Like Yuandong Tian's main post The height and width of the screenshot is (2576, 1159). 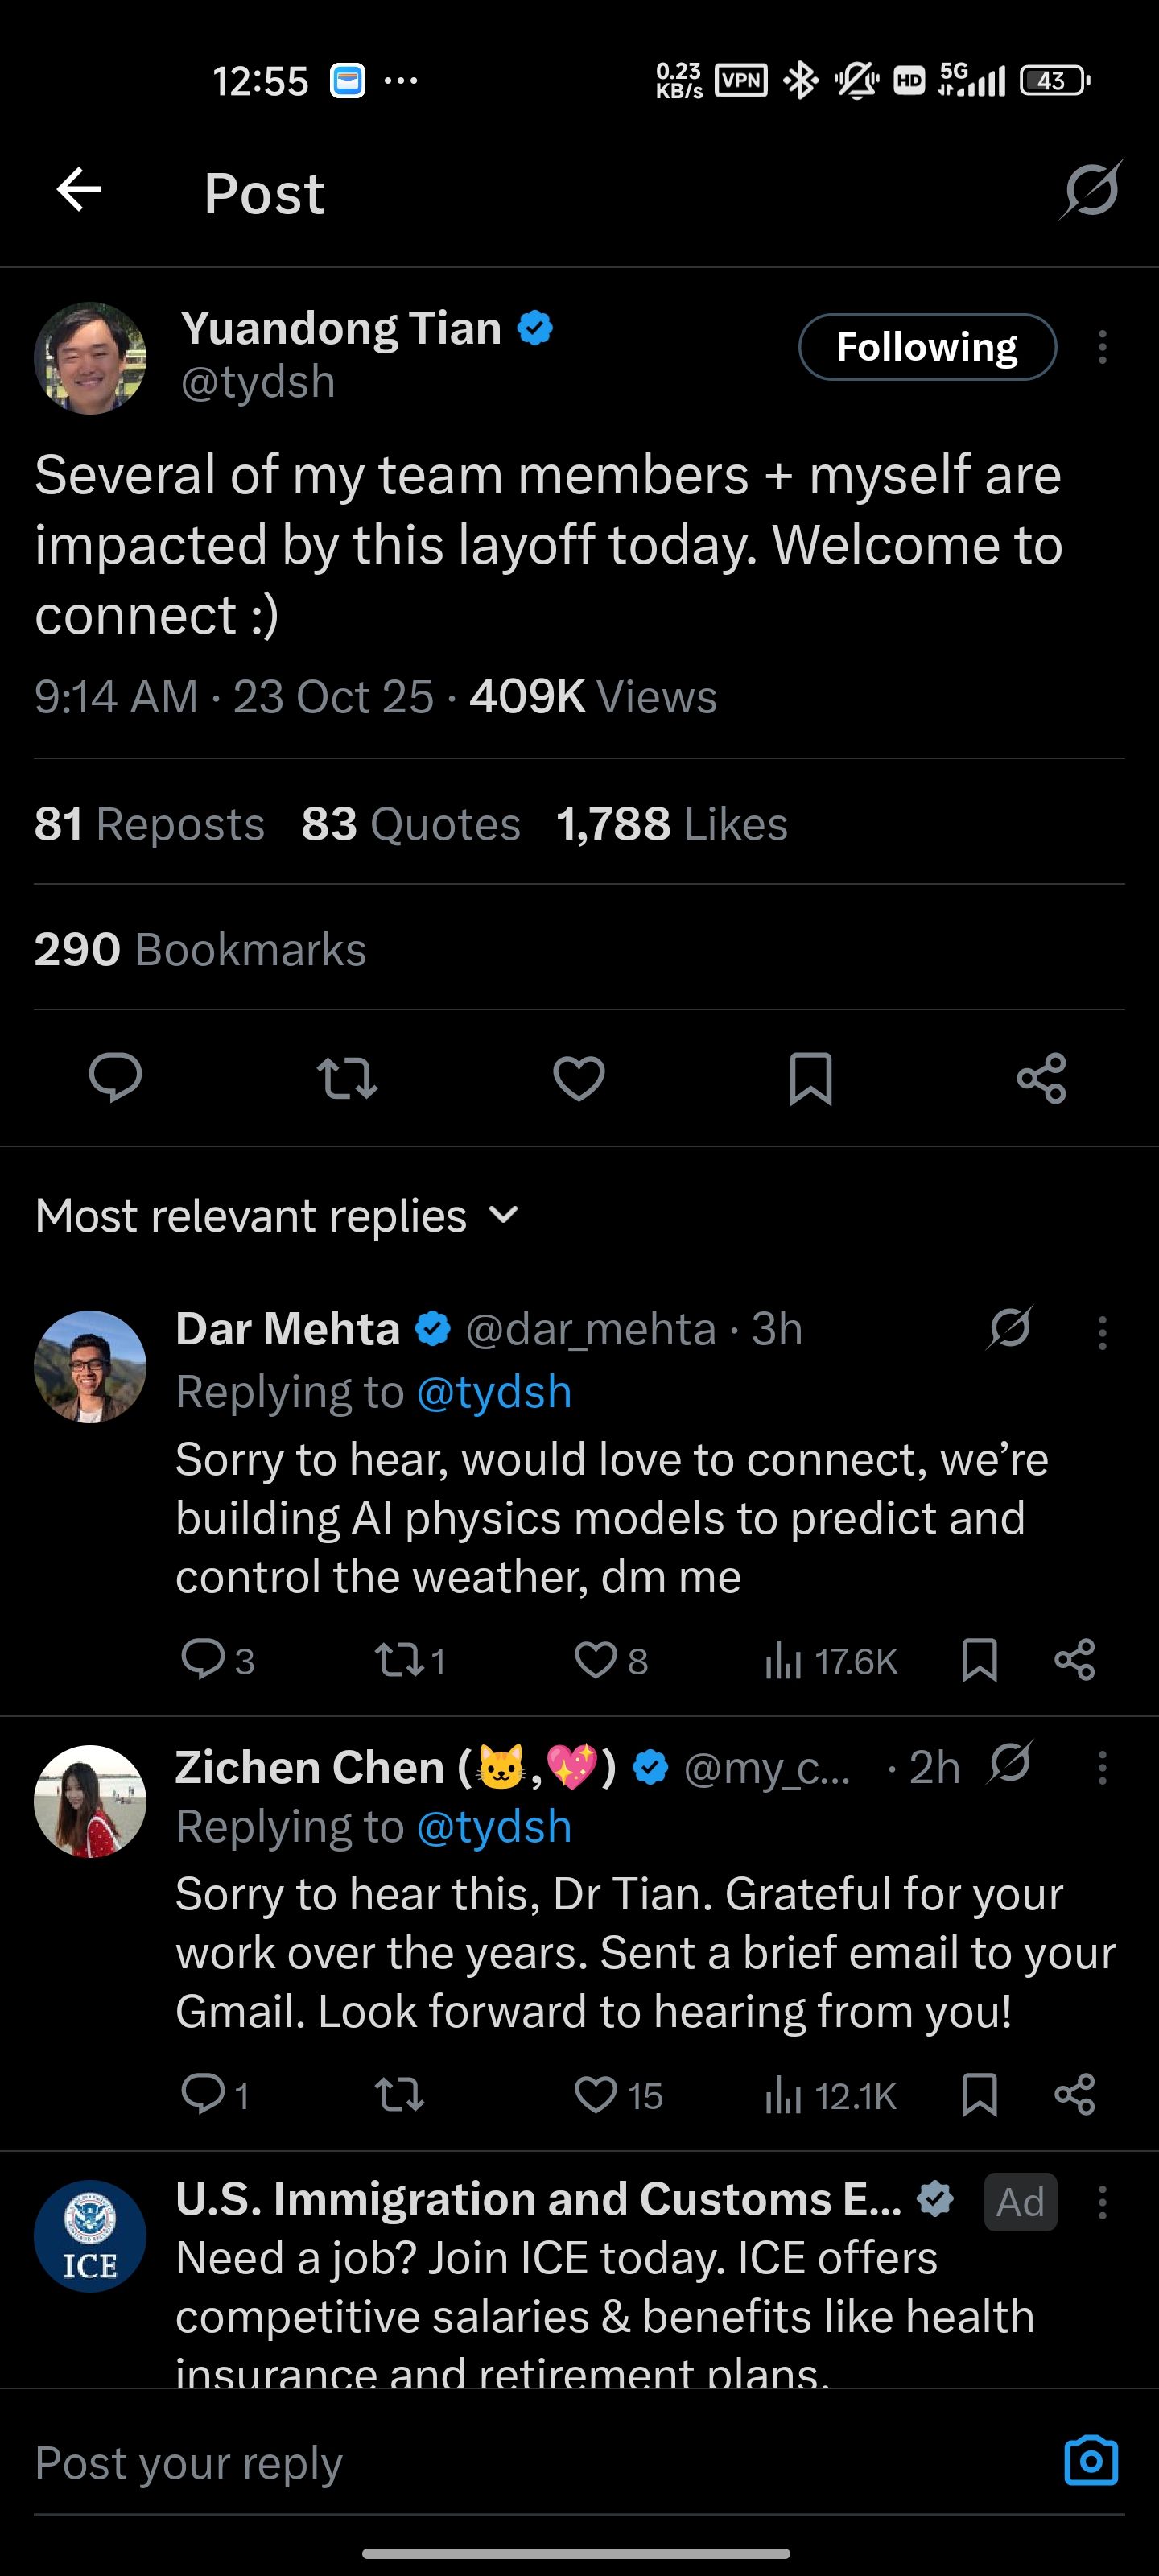click(579, 1078)
